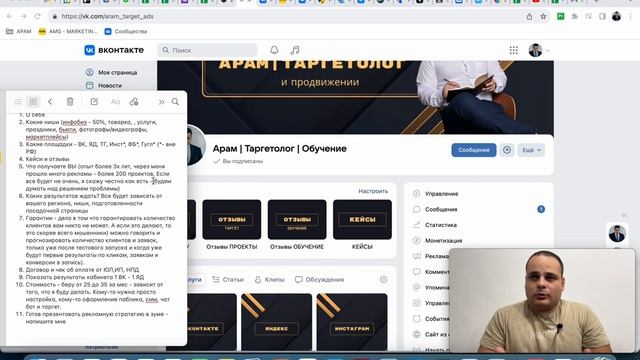Click the Сообщение button
The width and height of the screenshot is (640, 360).
click(x=473, y=150)
